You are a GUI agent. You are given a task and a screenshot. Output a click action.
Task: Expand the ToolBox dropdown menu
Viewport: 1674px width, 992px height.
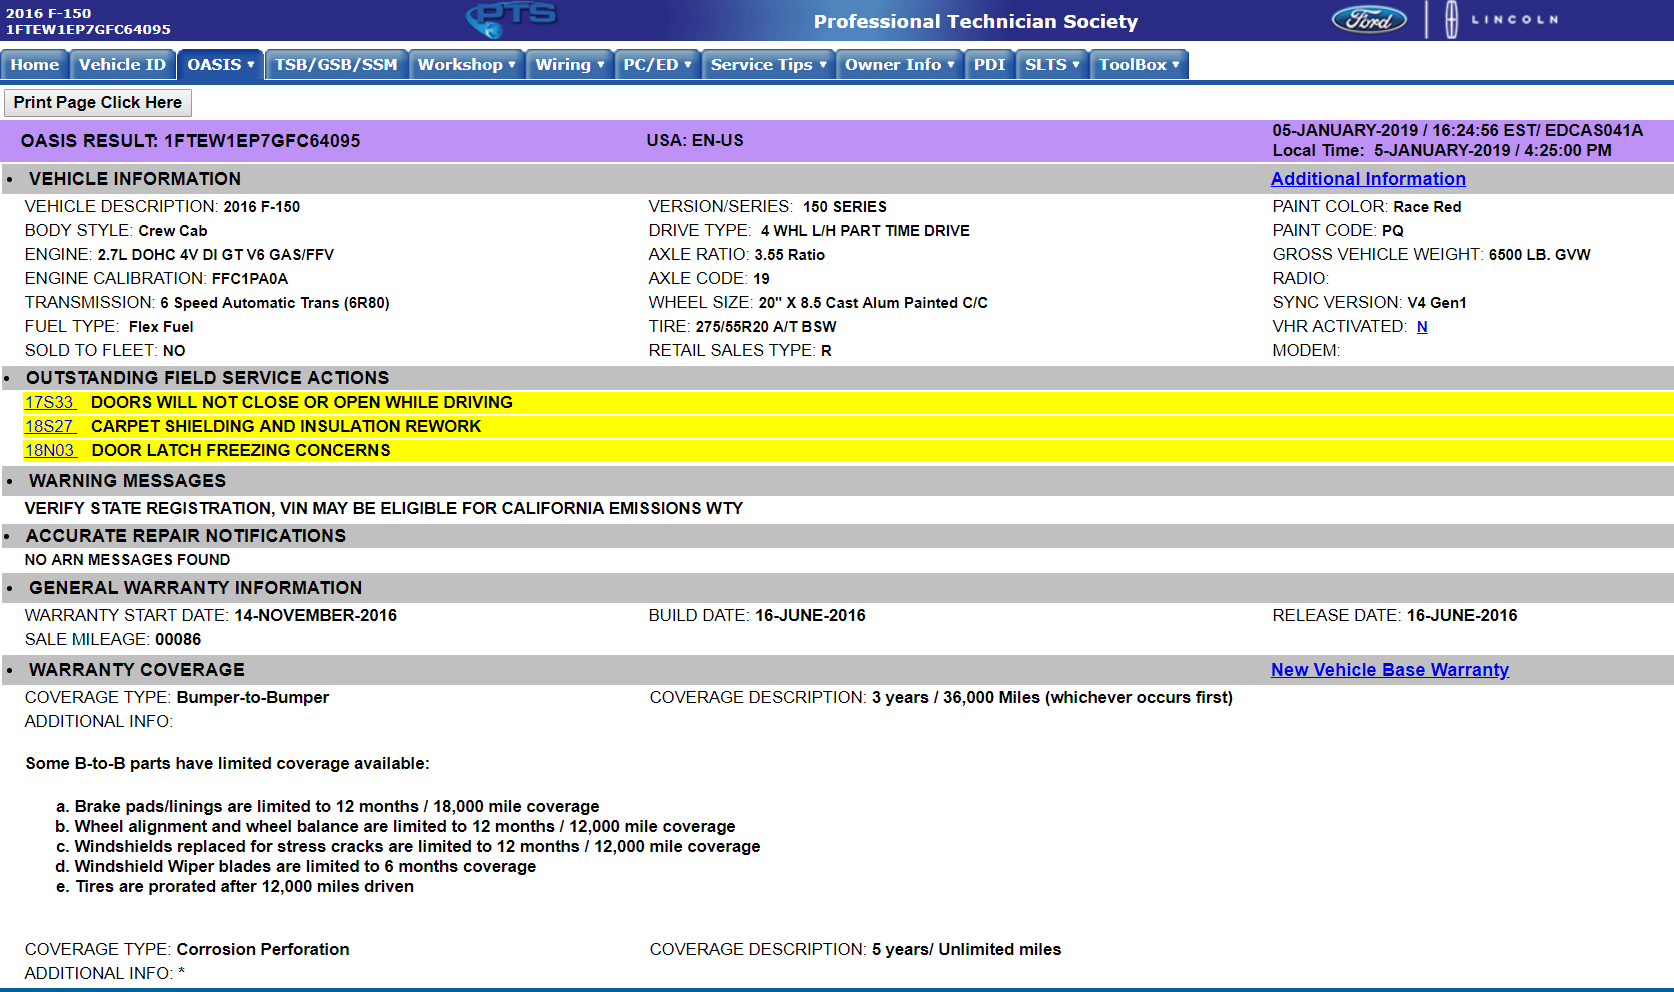click(1139, 65)
